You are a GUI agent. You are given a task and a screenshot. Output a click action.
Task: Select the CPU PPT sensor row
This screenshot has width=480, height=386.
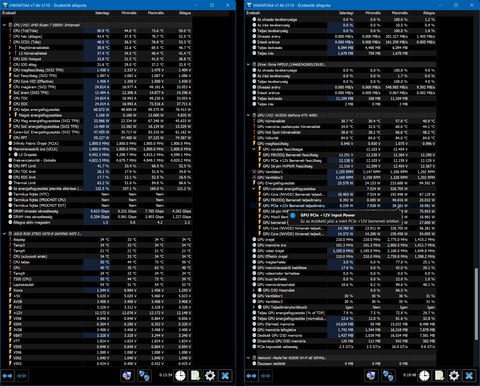click(x=100, y=138)
